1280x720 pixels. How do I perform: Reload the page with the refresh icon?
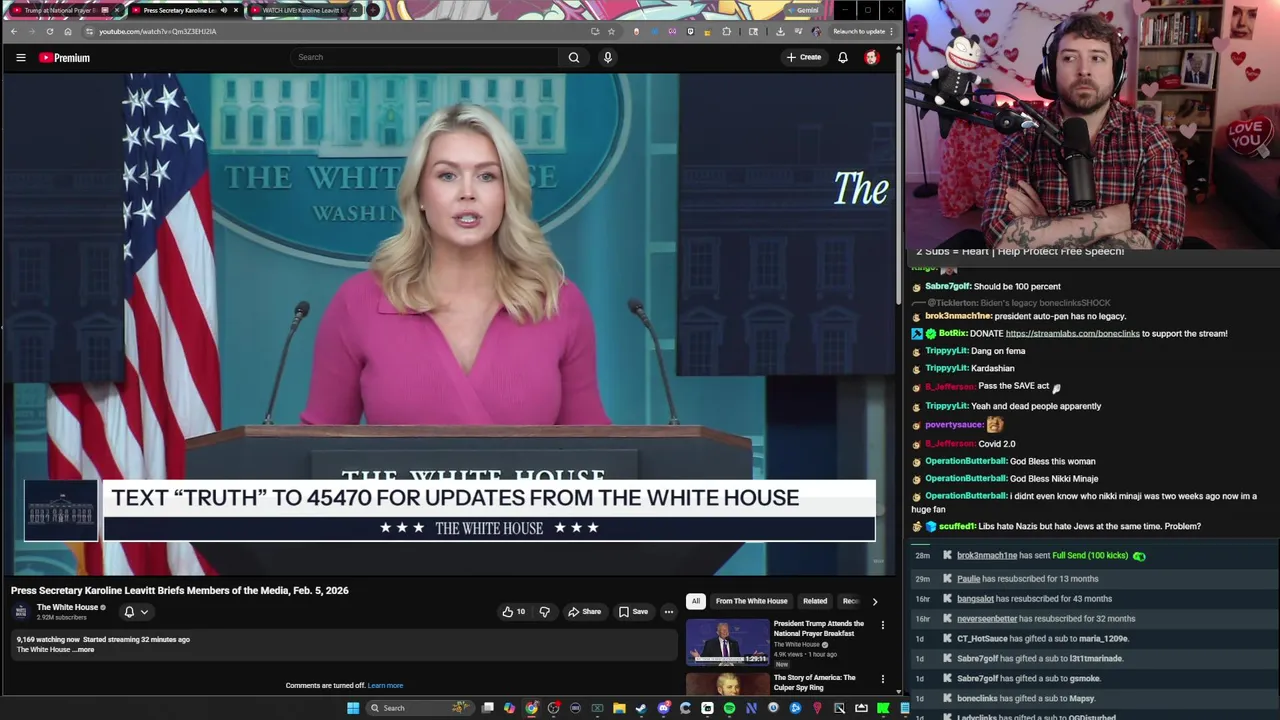[49, 31]
